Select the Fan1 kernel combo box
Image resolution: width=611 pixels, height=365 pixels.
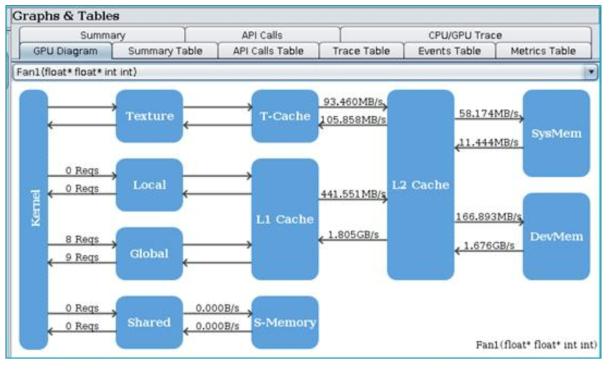point(305,72)
